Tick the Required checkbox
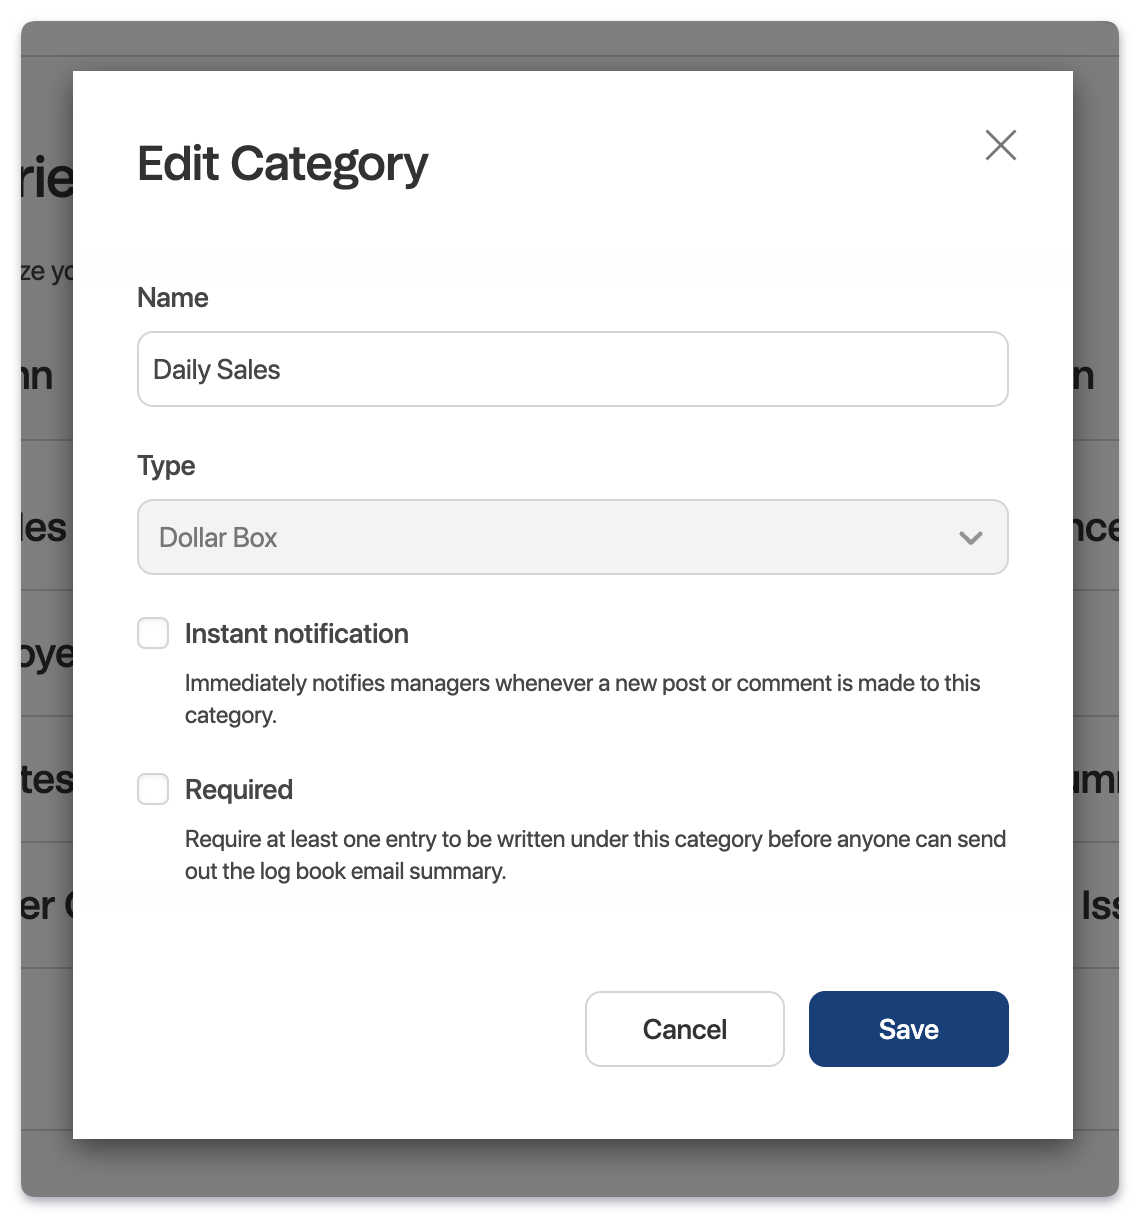Image resolution: width=1140 pixels, height=1218 pixels. pyautogui.click(x=153, y=789)
